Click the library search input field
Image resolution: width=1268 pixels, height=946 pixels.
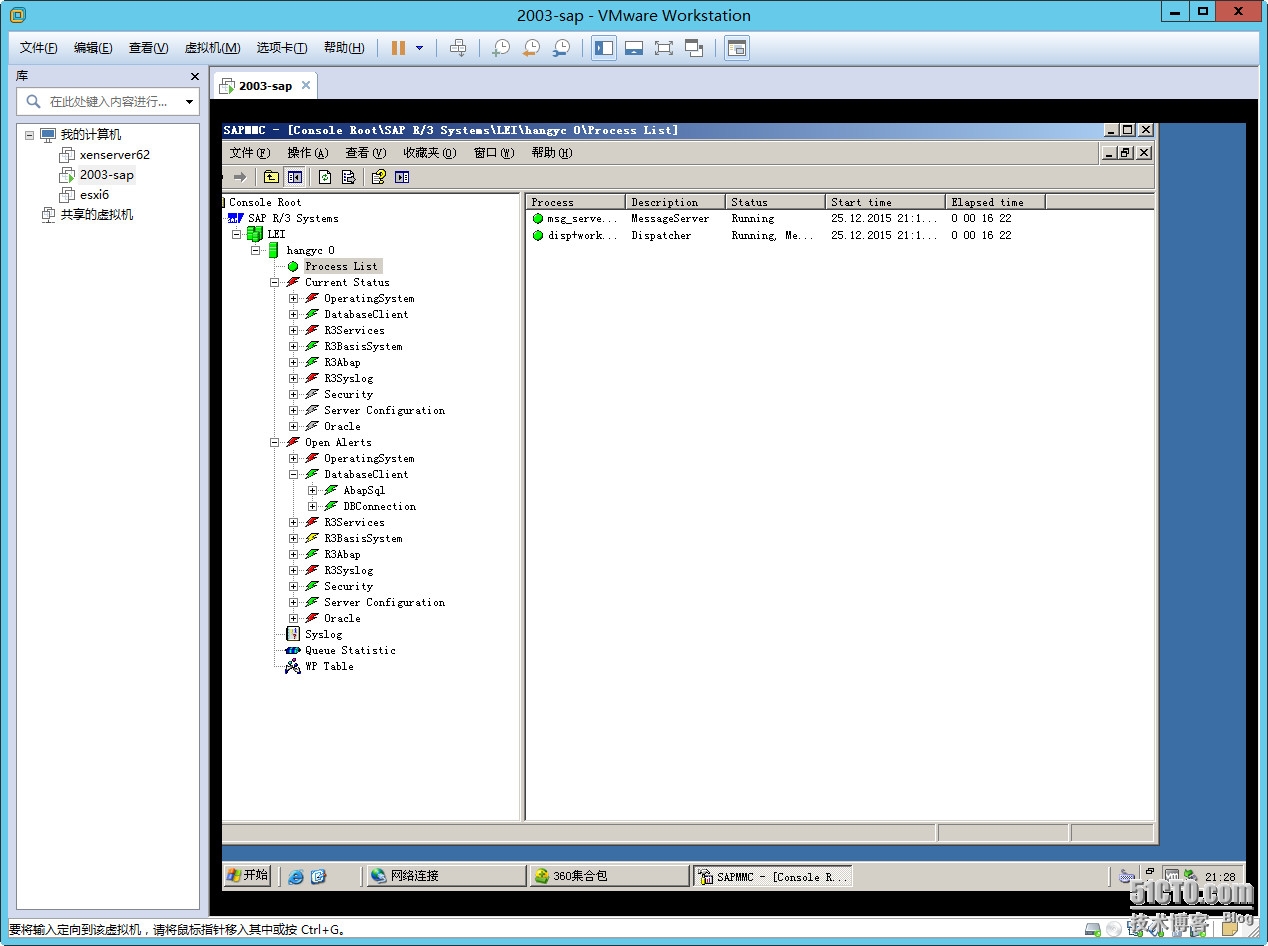tap(108, 102)
